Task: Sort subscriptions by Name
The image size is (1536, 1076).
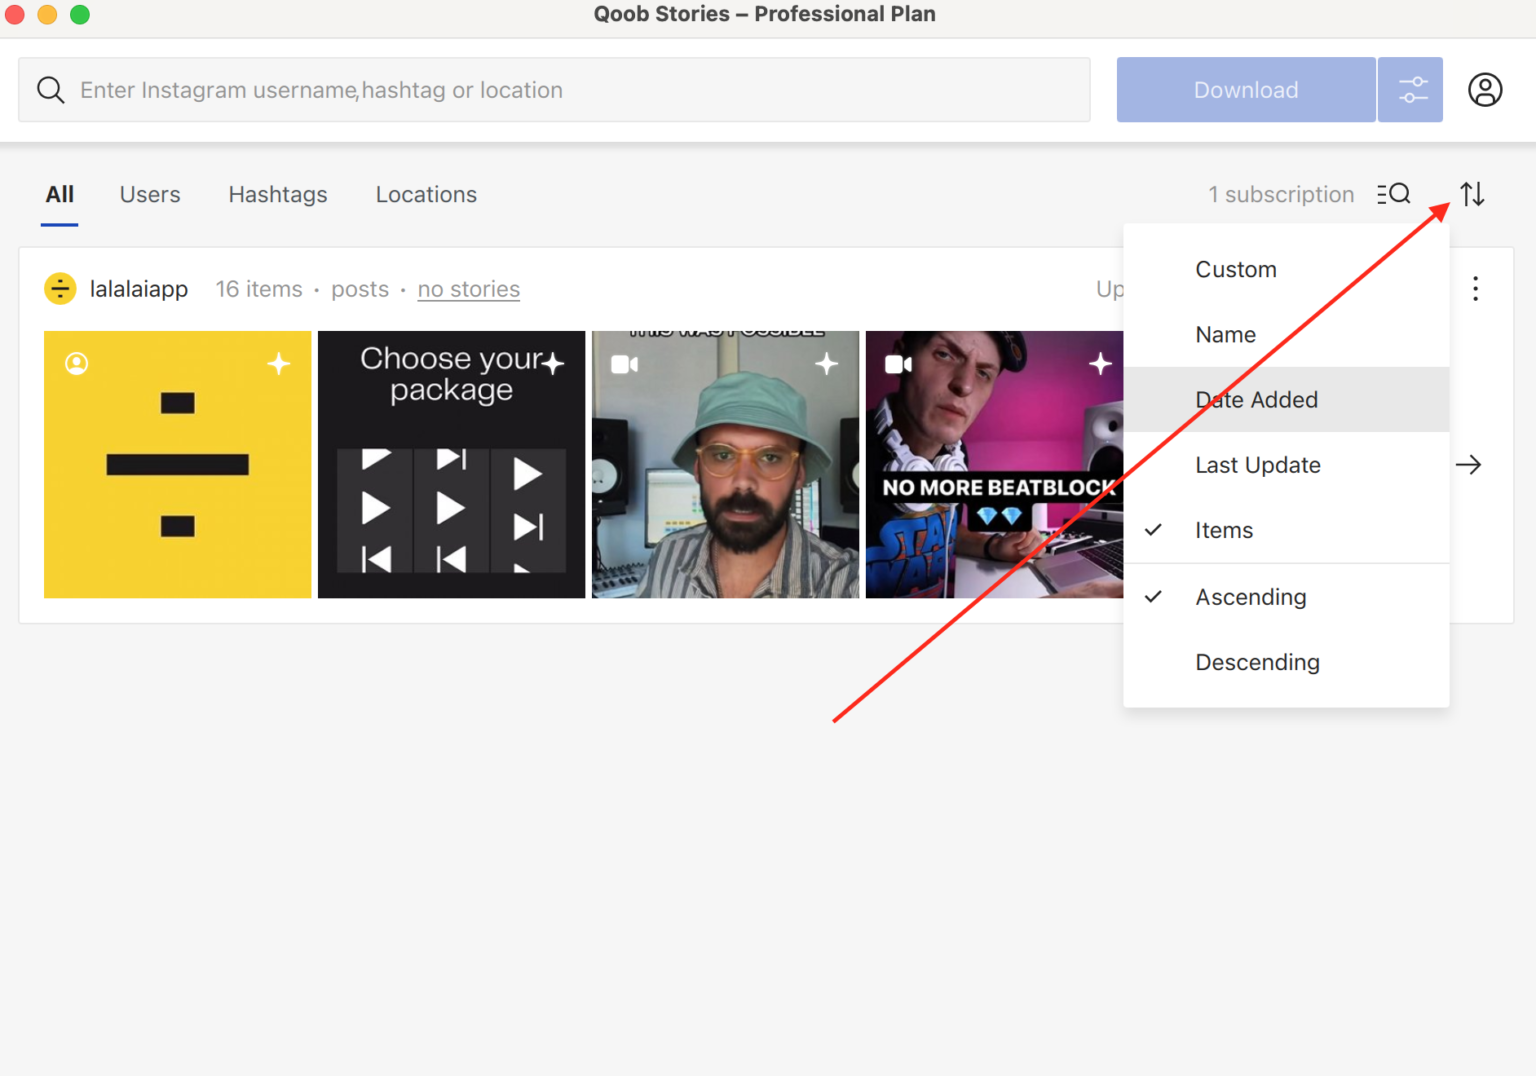Action: [x=1225, y=335]
